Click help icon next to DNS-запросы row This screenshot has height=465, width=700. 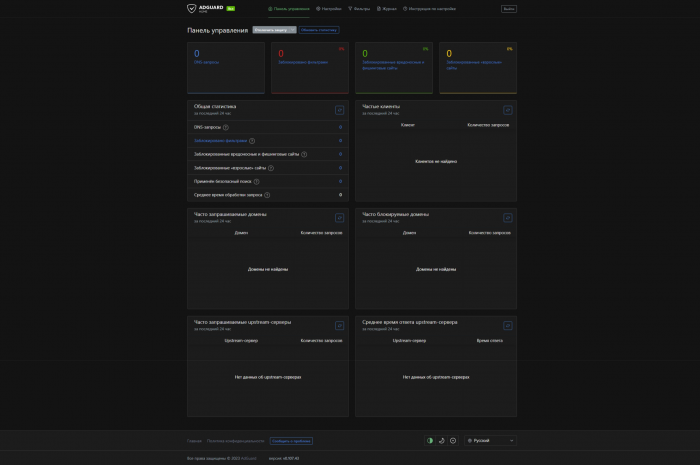pos(226,127)
